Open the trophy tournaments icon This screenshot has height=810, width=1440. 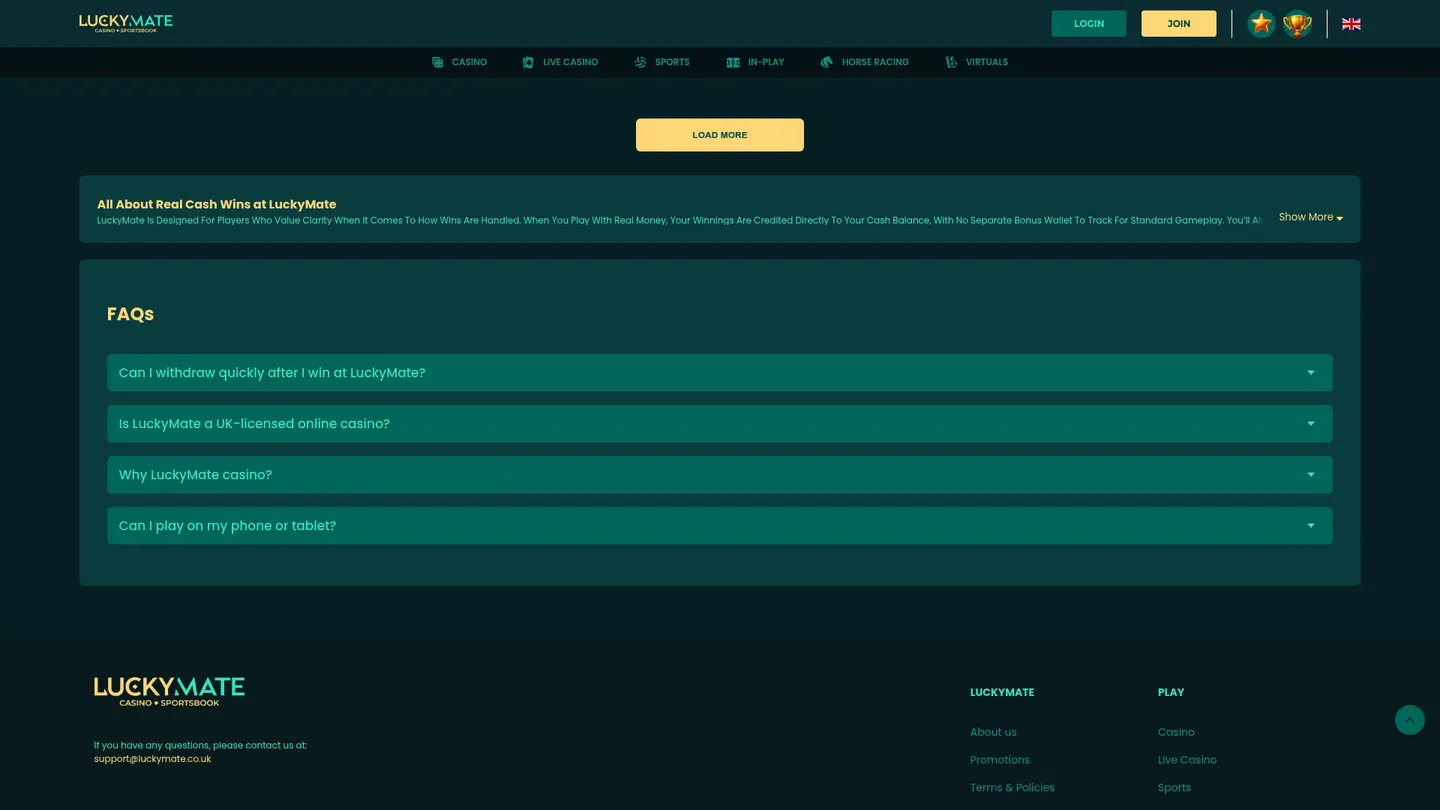[1297, 24]
